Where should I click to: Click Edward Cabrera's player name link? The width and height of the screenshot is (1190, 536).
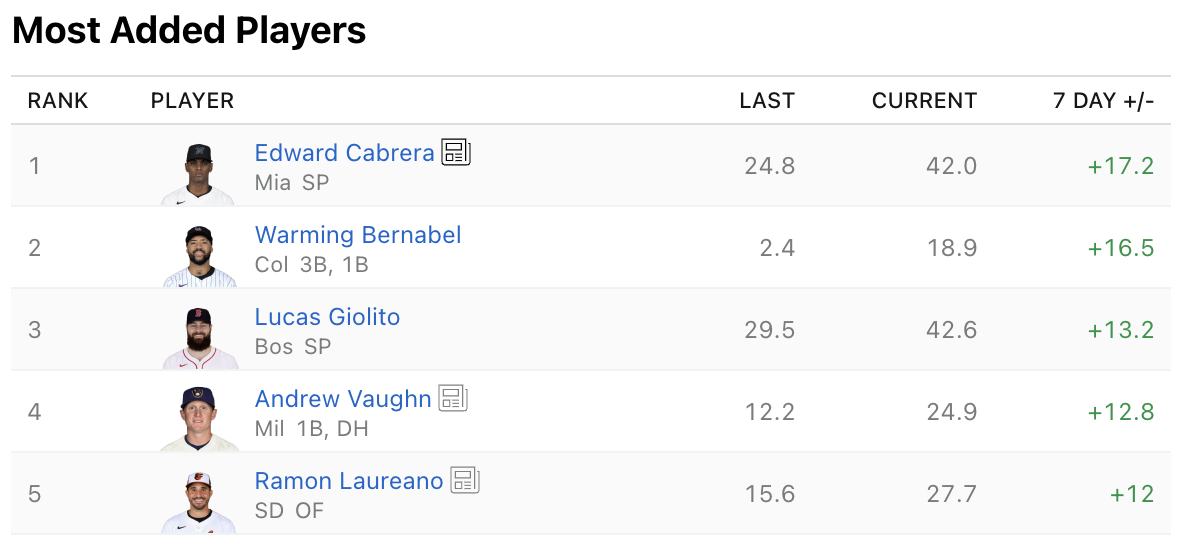tap(344, 153)
